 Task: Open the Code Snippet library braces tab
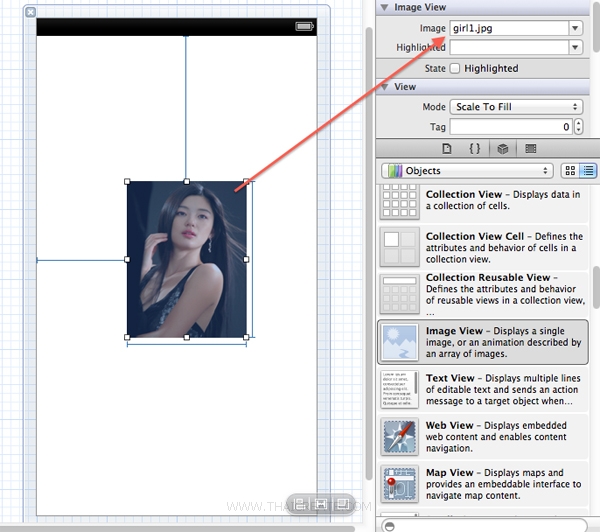(x=474, y=149)
